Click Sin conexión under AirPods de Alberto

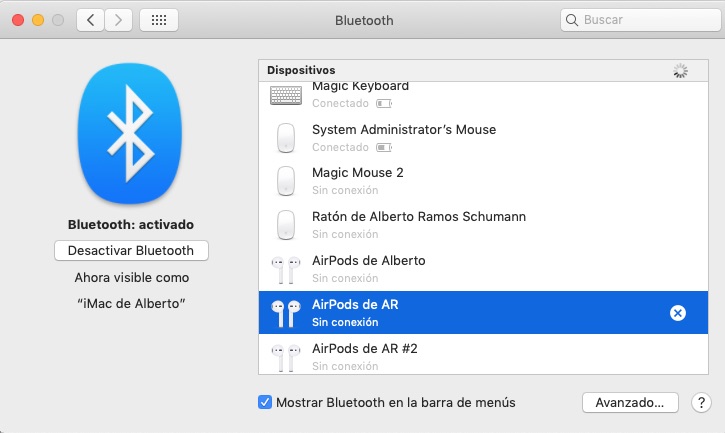(345, 278)
